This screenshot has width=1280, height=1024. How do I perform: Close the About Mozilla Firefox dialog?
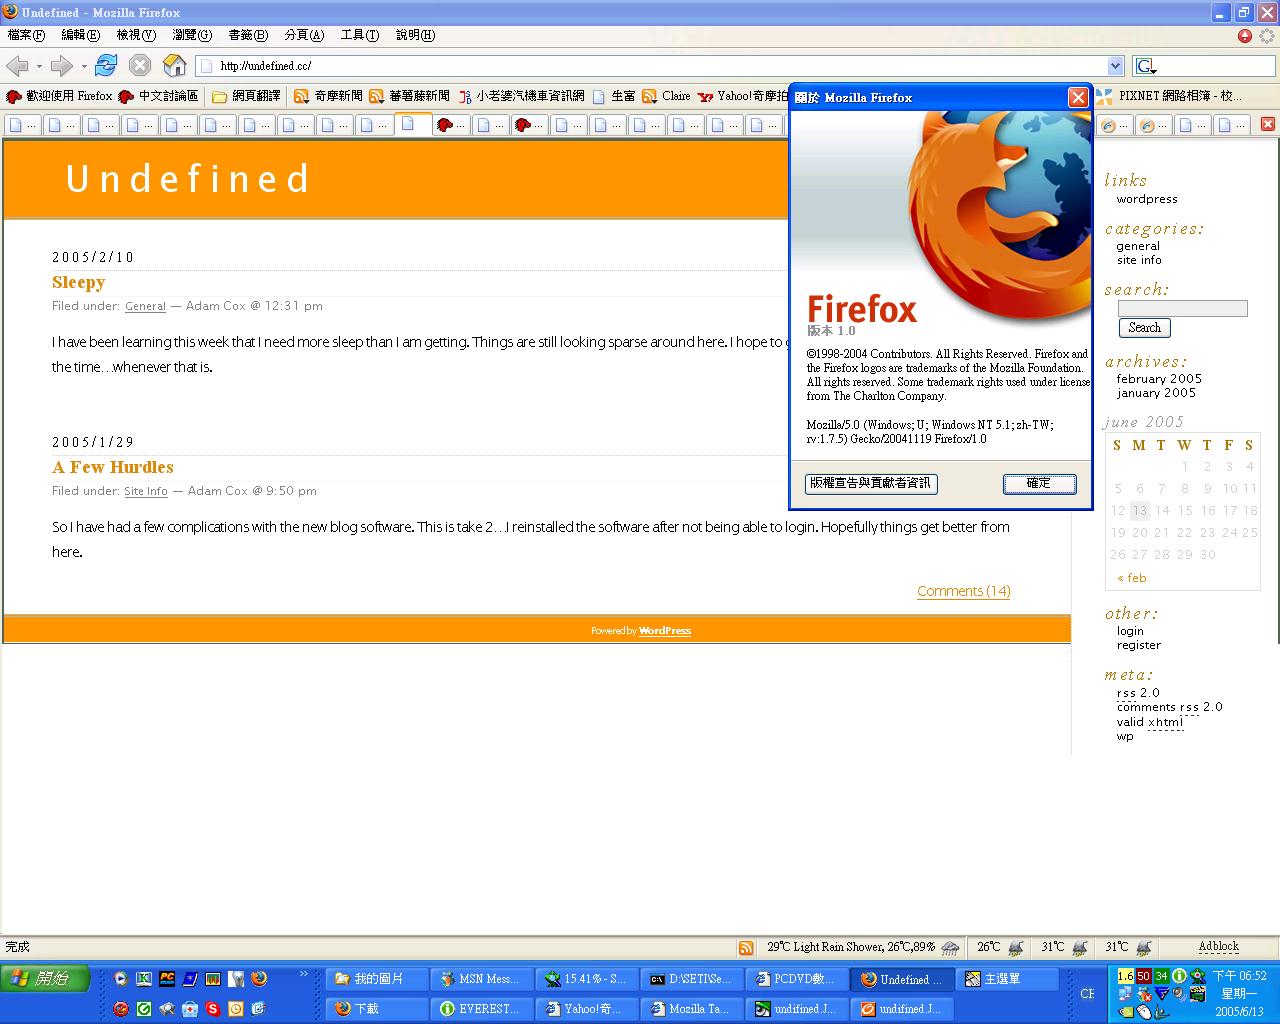tap(1078, 97)
